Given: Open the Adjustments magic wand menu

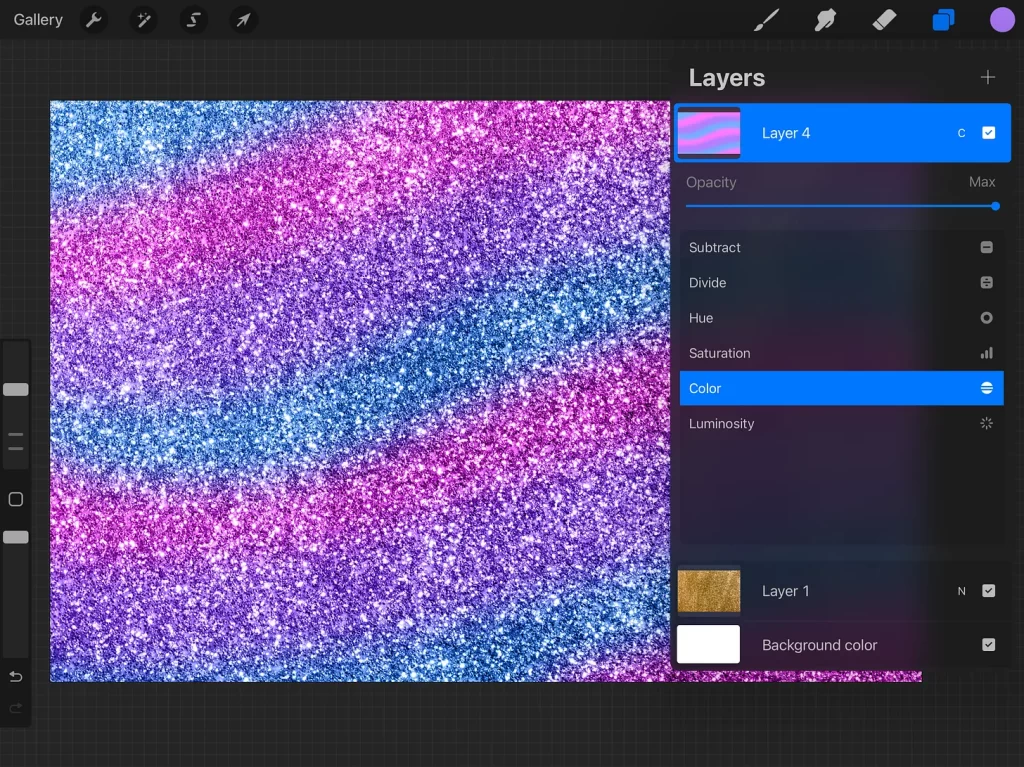Looking at the screenshot, I should tap(143, 20).
